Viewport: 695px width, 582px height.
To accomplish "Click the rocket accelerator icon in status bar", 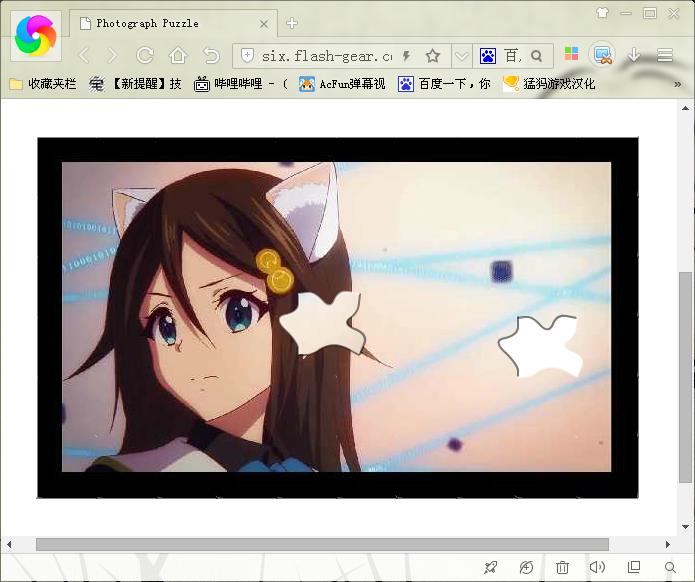I will click(x=490, y=568).
